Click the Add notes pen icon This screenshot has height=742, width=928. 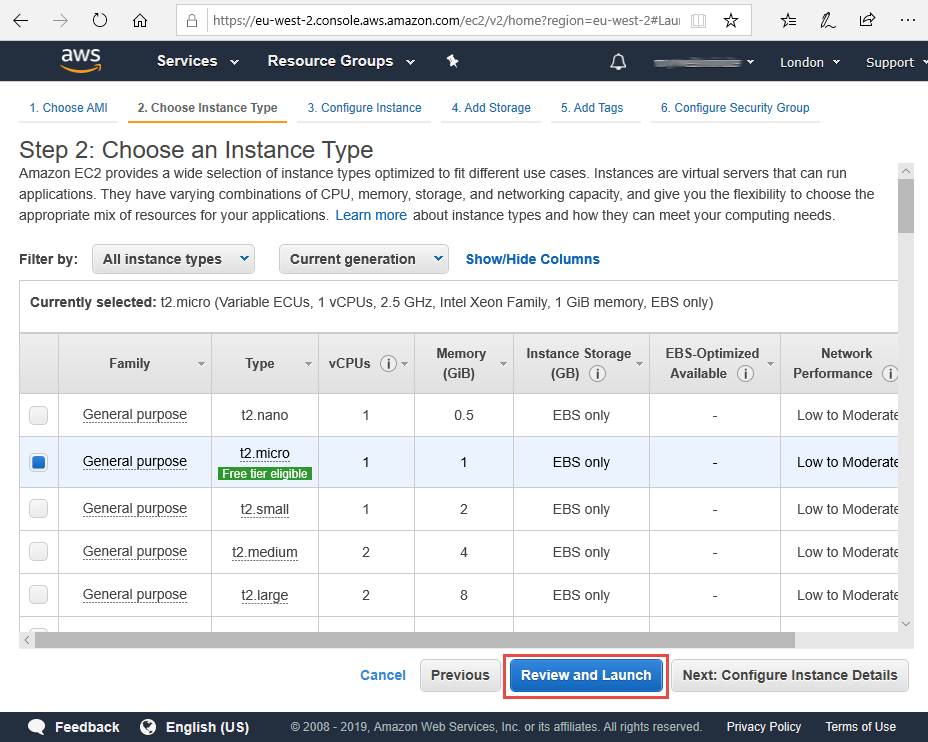click(827, 21)
